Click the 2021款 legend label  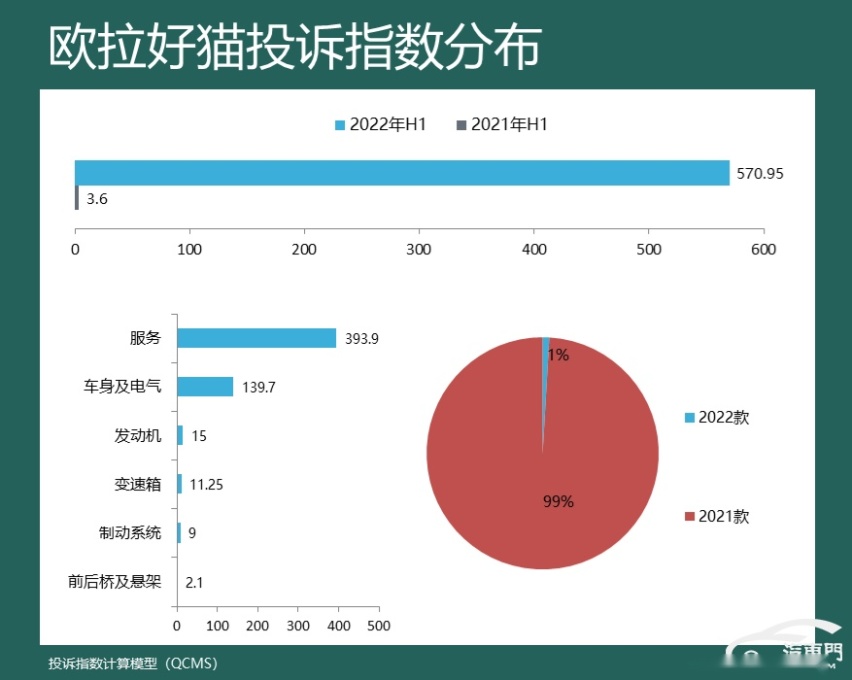[724, 516]
